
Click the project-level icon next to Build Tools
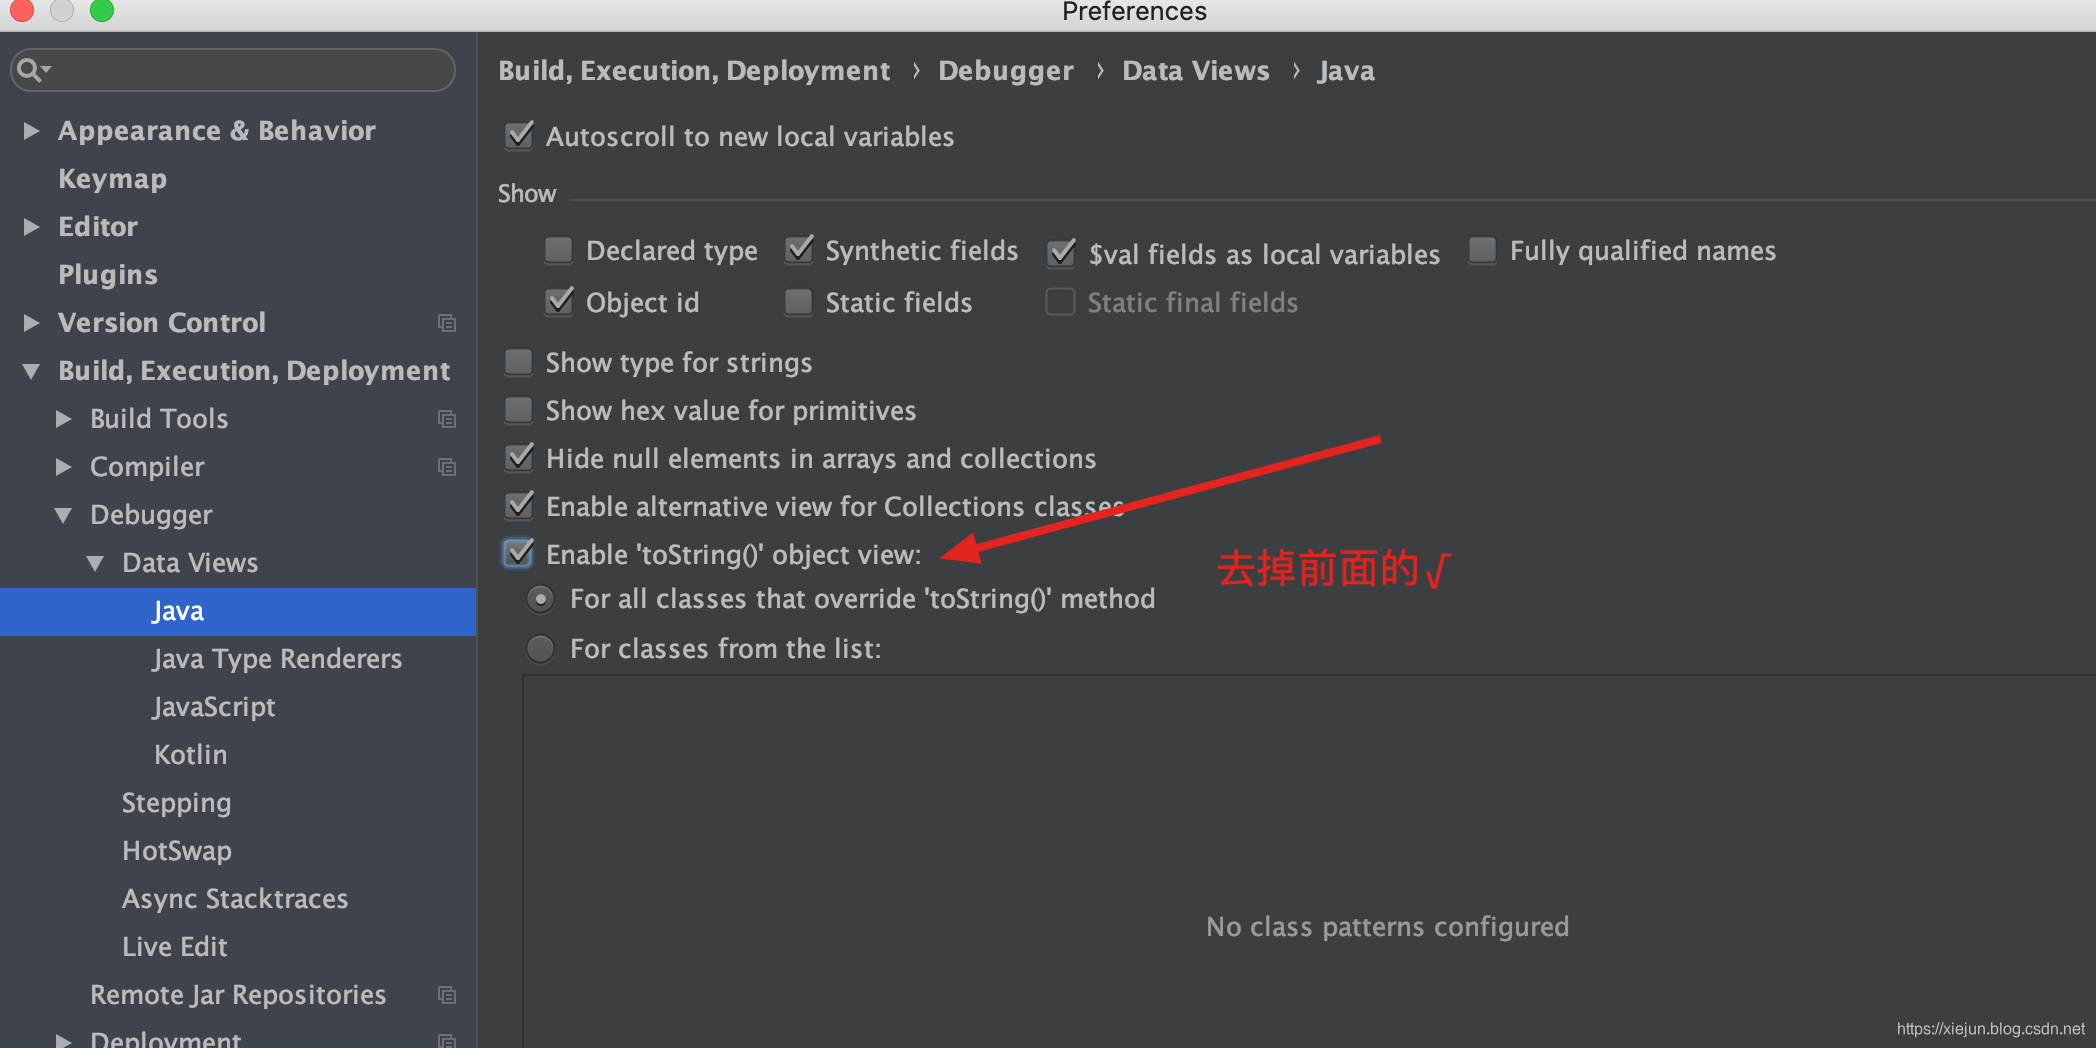tap(447, 419)
